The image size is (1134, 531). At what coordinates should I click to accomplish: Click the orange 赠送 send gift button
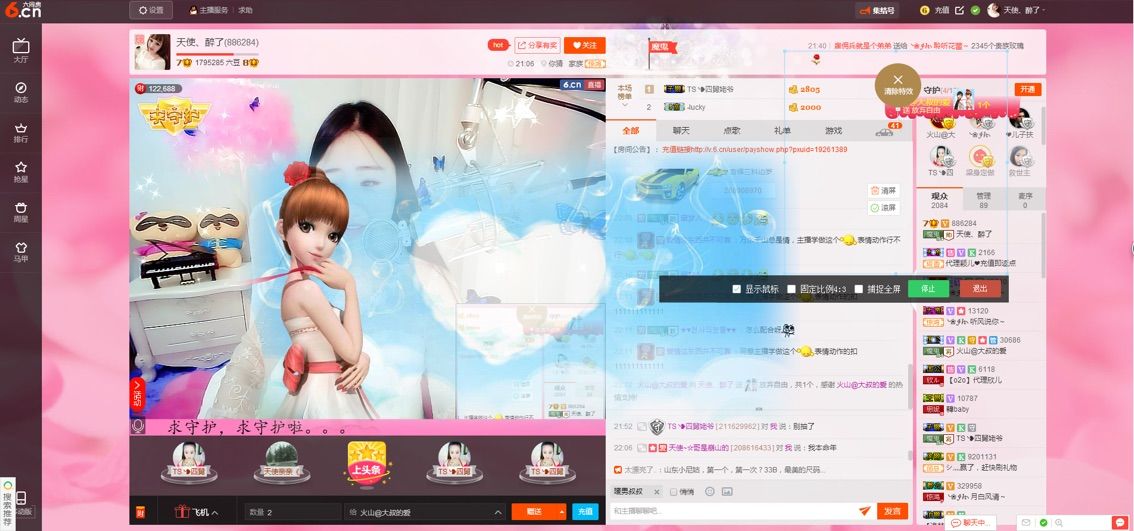click(534, 512)
